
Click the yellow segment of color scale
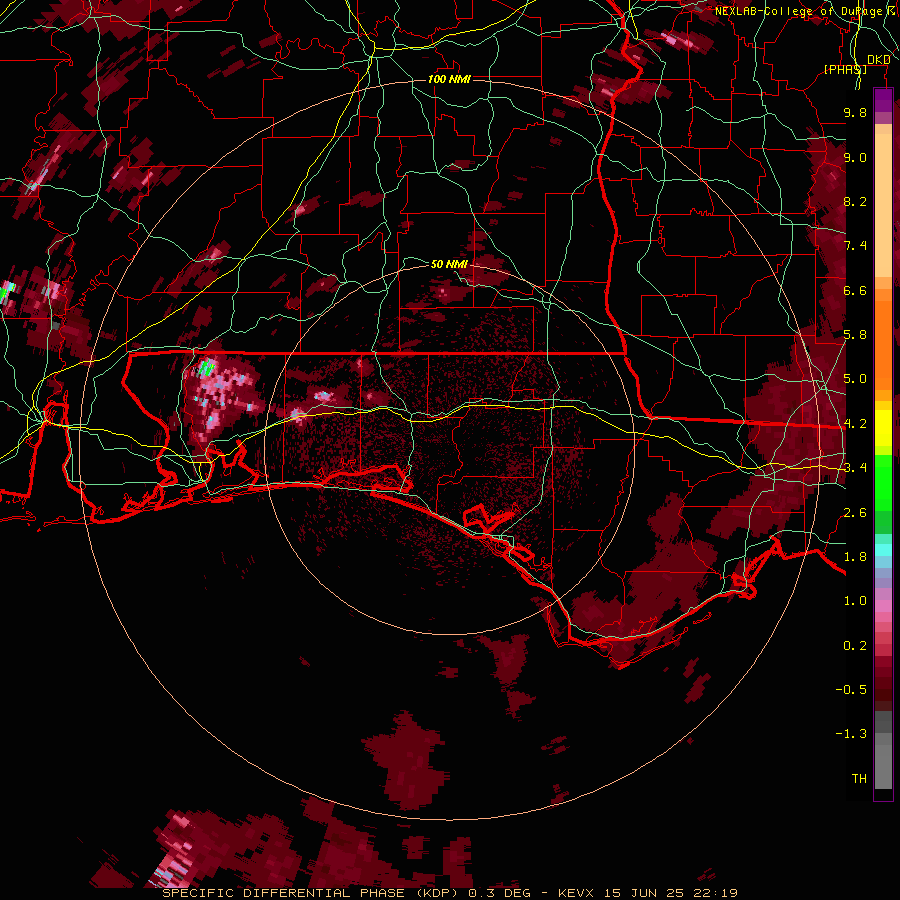(883, 428)
